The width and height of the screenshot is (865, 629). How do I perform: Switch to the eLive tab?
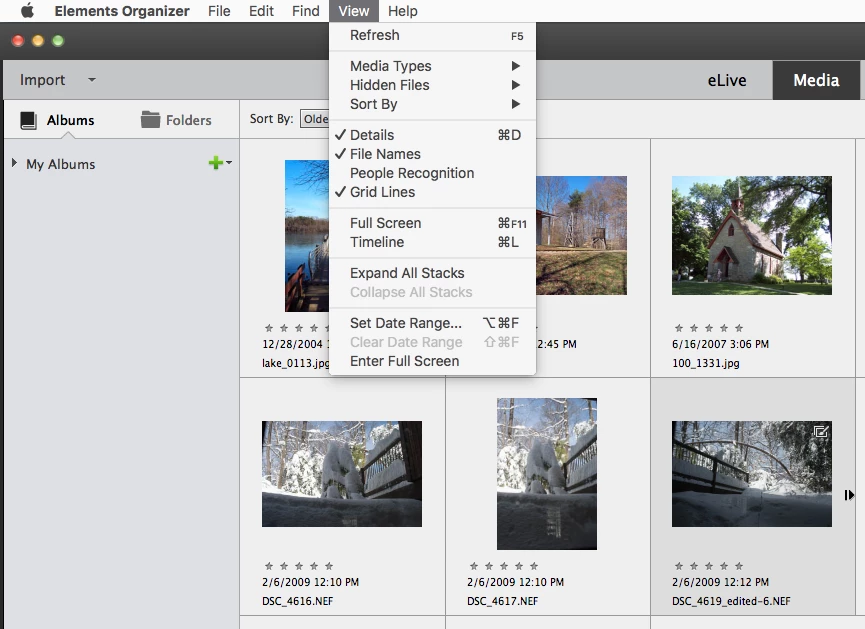[727, 81]
